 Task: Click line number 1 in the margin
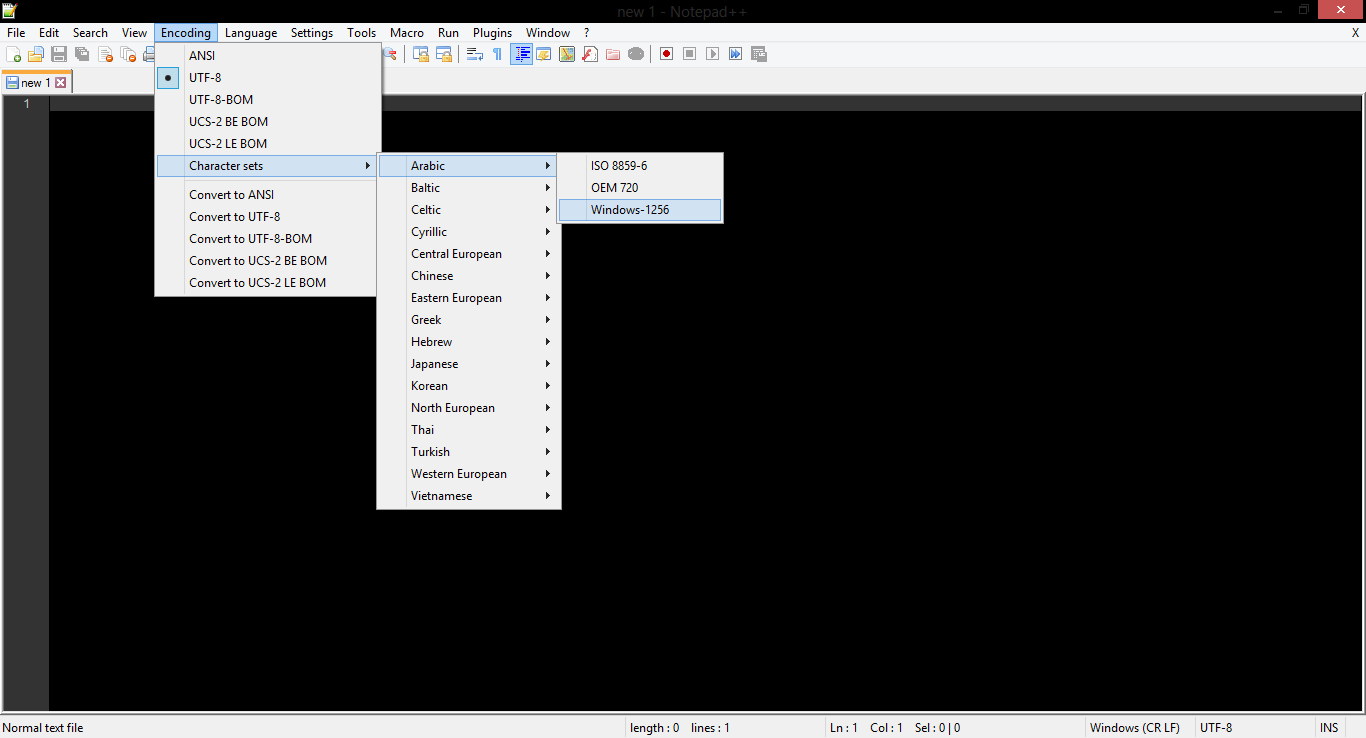click(x=27, y=104)
